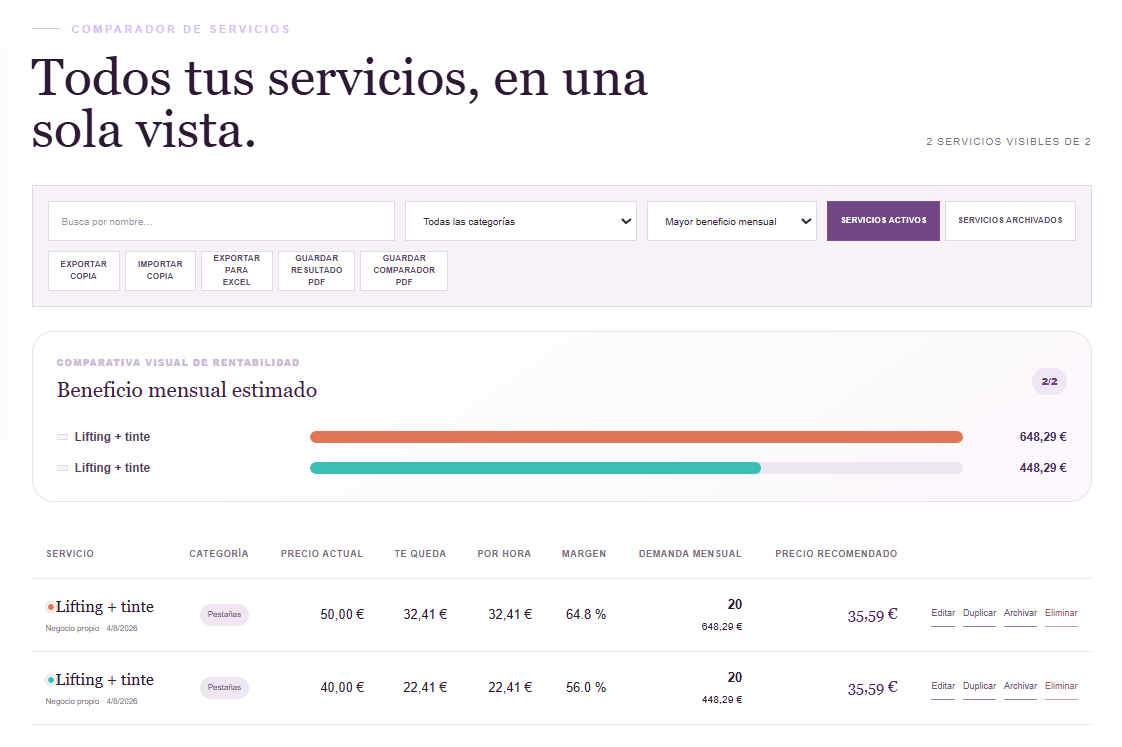The width and height of the screenshot is (1122, 747).
Task: Click the orange 648,29 € profit bar
Action: tap(636, 437)
